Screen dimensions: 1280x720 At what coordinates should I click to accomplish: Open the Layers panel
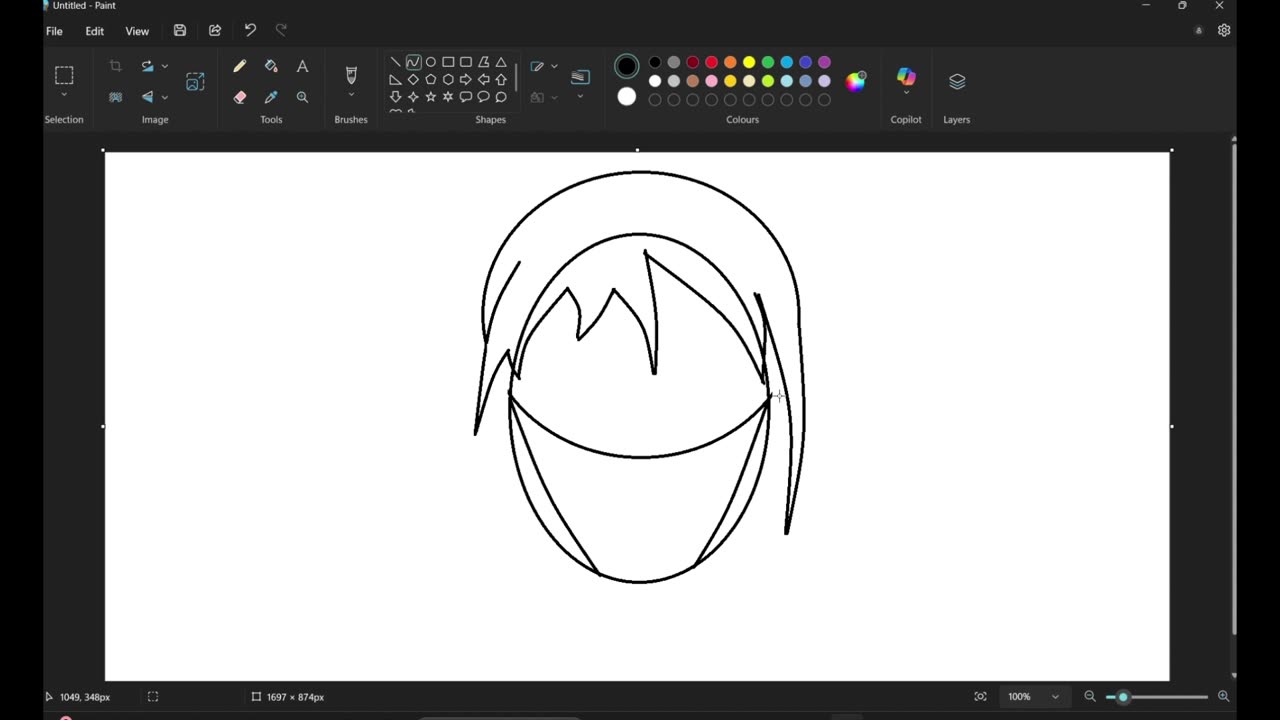click(x=957, y=82)
